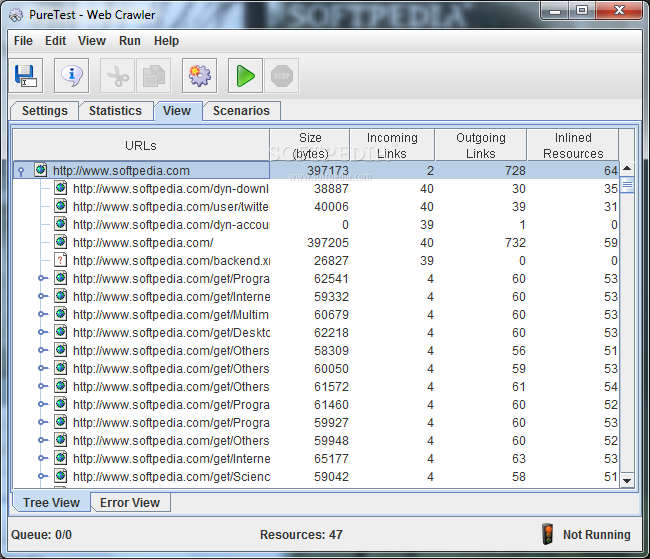The height and width of the screenshot is (559, 650).
Task: Click size value 397205
Action: (x=327, y=243)
